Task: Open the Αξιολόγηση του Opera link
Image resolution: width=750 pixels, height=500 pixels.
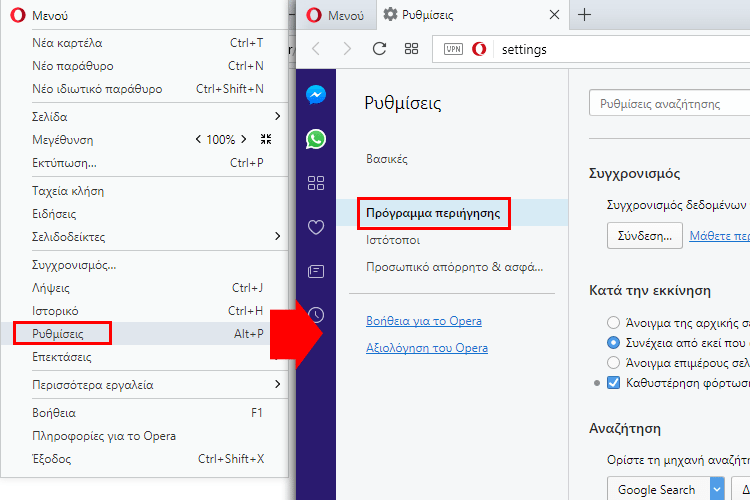Action: click(x=427, y=348)
